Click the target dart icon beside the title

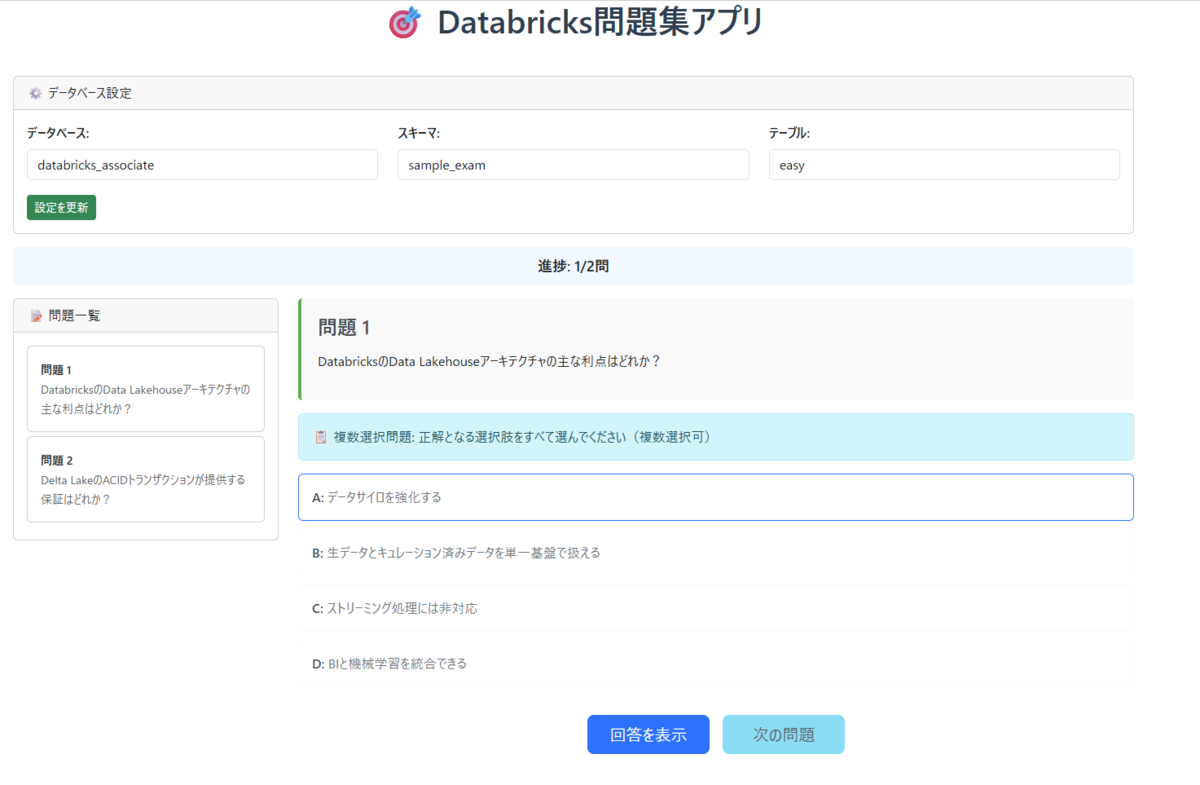[404, 23]
